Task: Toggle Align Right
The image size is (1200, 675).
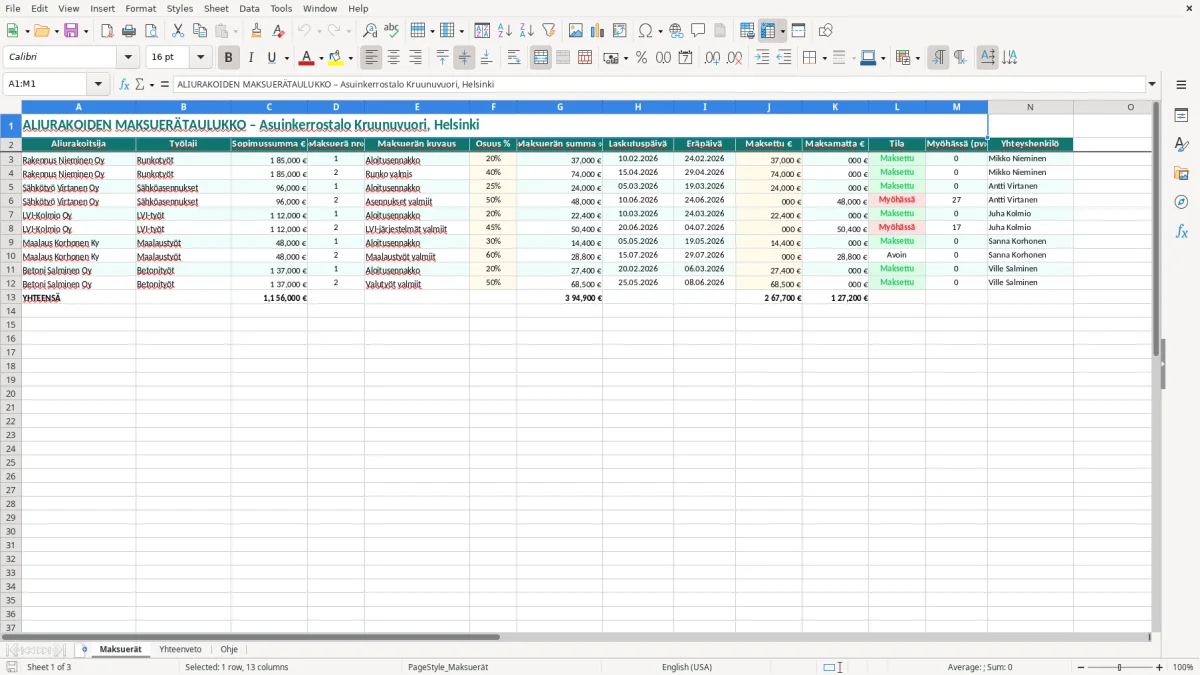Action: click(x=416, y=58)
